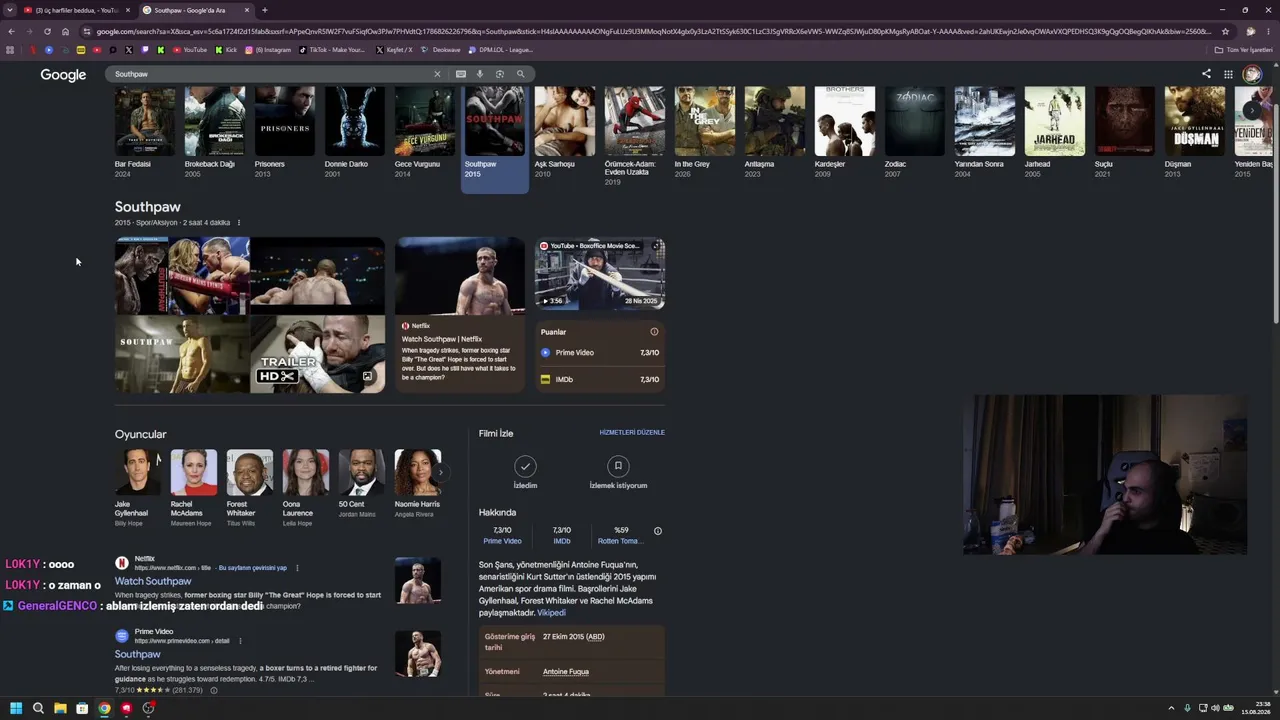Open the TikTok bookmark
The image size is (1280, 720).
332,50
